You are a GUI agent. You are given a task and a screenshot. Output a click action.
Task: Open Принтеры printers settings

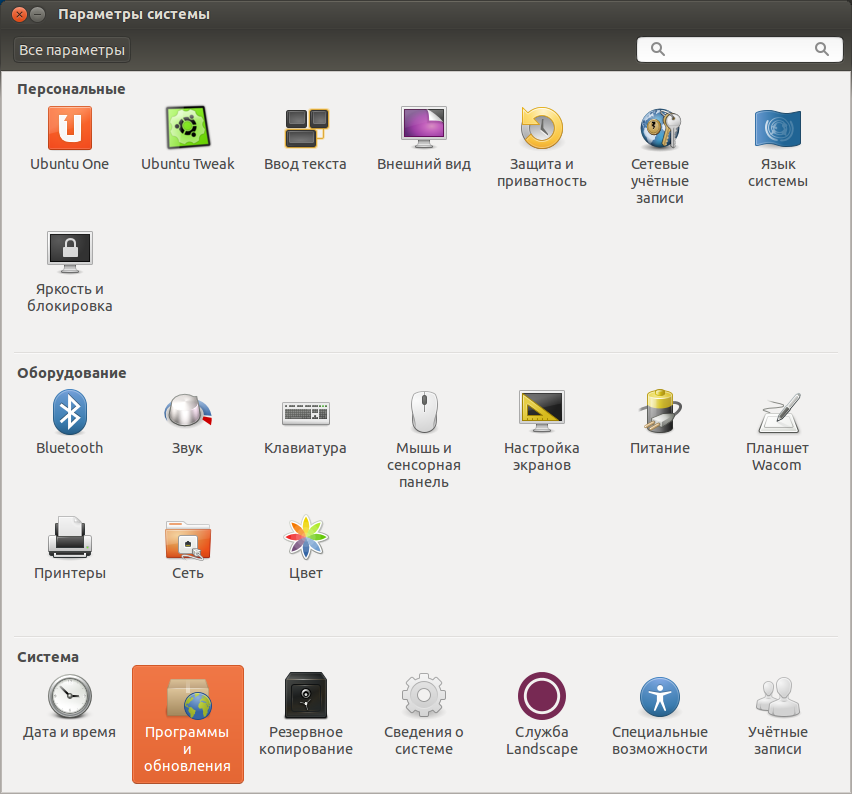point(70,548)
